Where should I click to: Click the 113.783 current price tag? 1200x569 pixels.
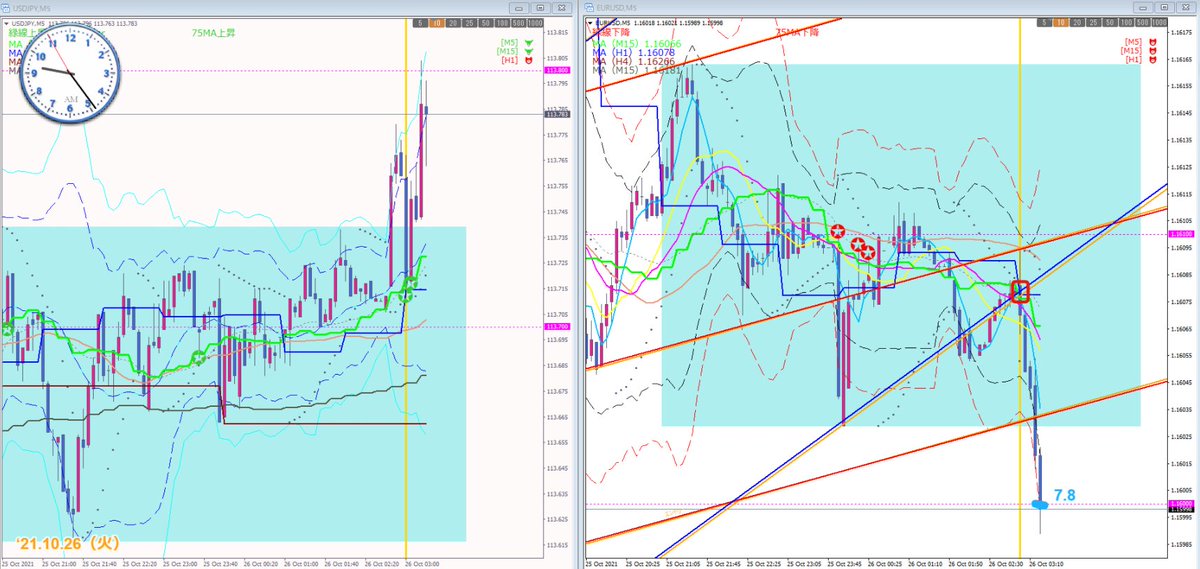(x=557, y=114)
